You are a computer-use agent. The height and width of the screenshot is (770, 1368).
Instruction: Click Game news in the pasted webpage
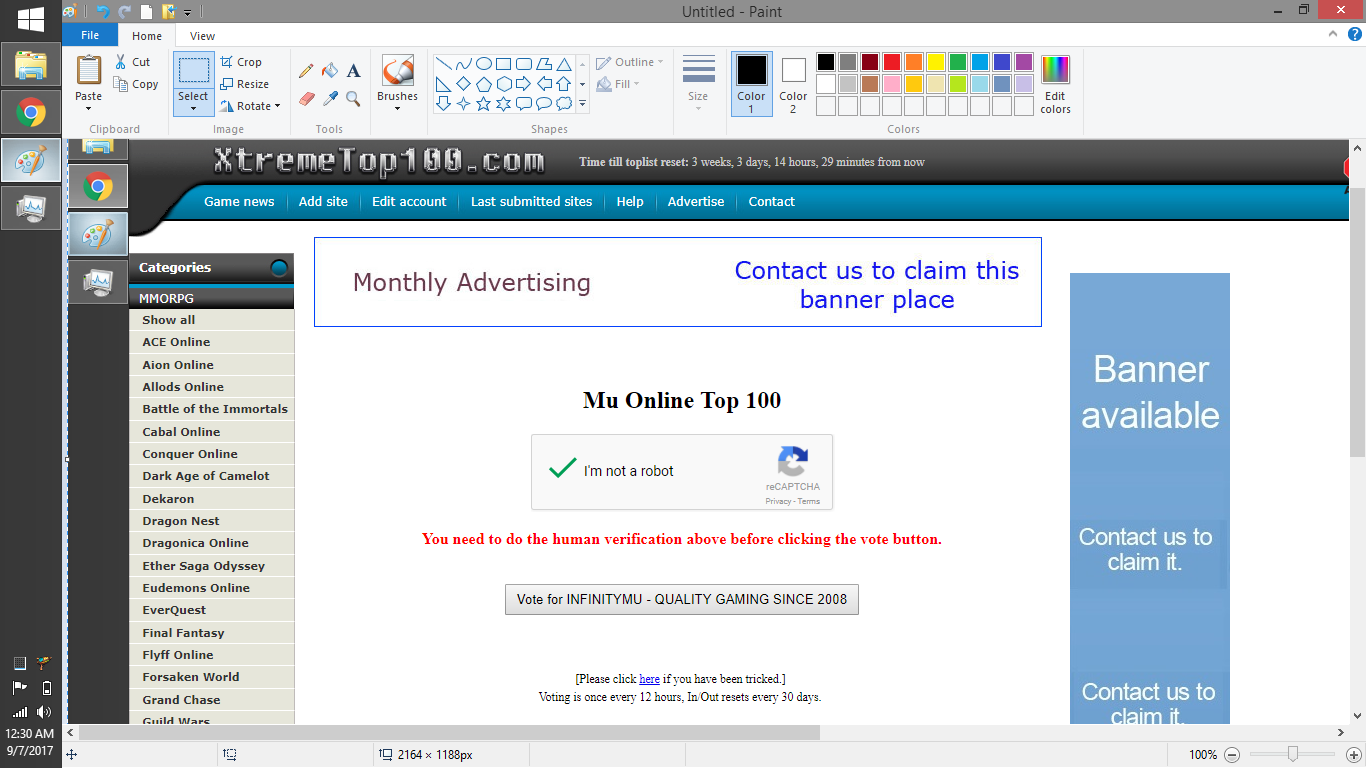pyautogui.click(x=239, y=201)
